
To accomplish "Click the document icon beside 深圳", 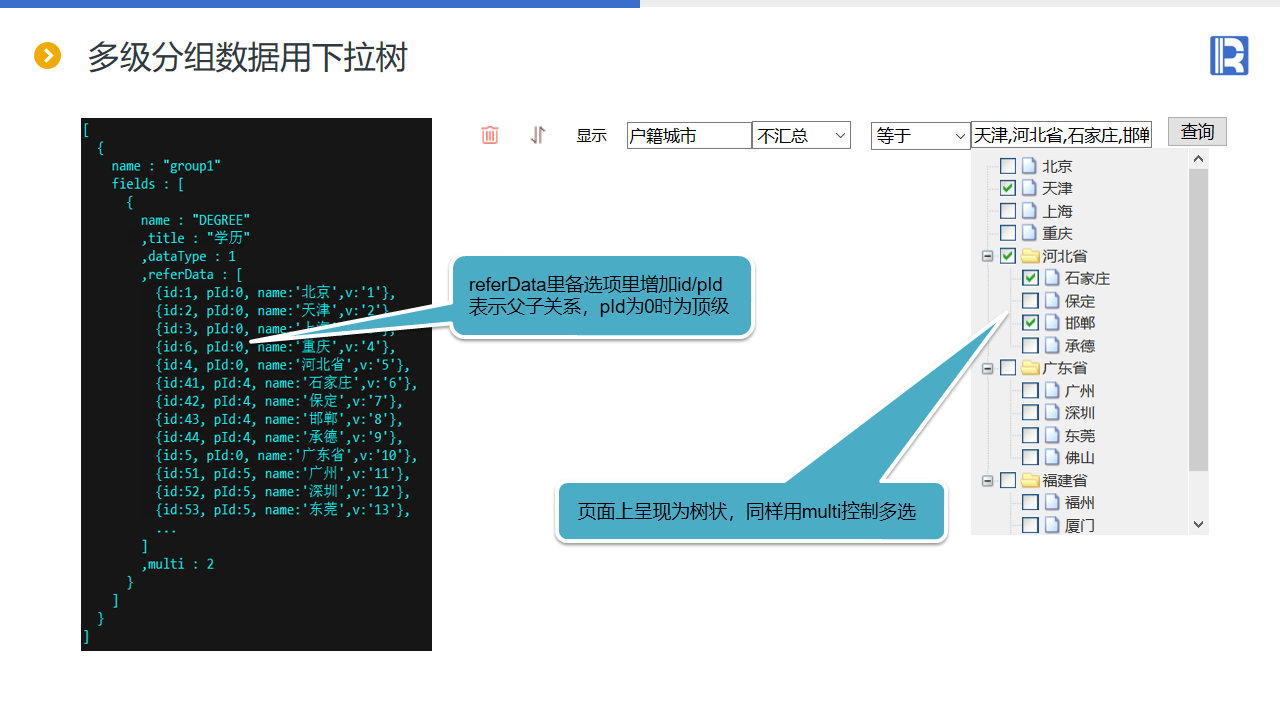I will pyautogui.click(x=1051, y=413).
